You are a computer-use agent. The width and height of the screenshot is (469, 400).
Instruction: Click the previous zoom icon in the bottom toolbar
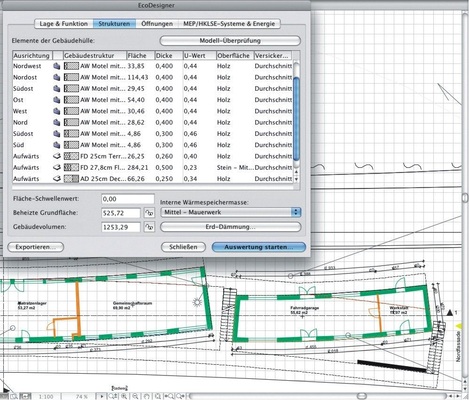point(169,396)
